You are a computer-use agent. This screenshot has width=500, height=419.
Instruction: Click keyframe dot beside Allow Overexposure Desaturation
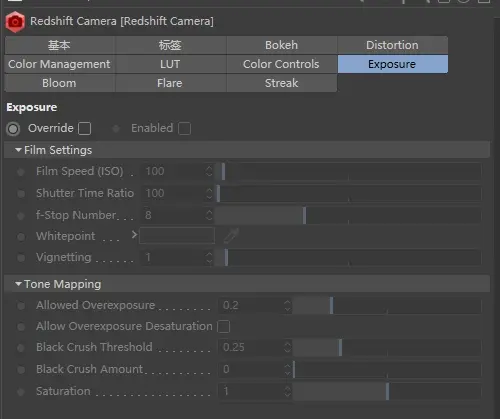pos(21,327)
